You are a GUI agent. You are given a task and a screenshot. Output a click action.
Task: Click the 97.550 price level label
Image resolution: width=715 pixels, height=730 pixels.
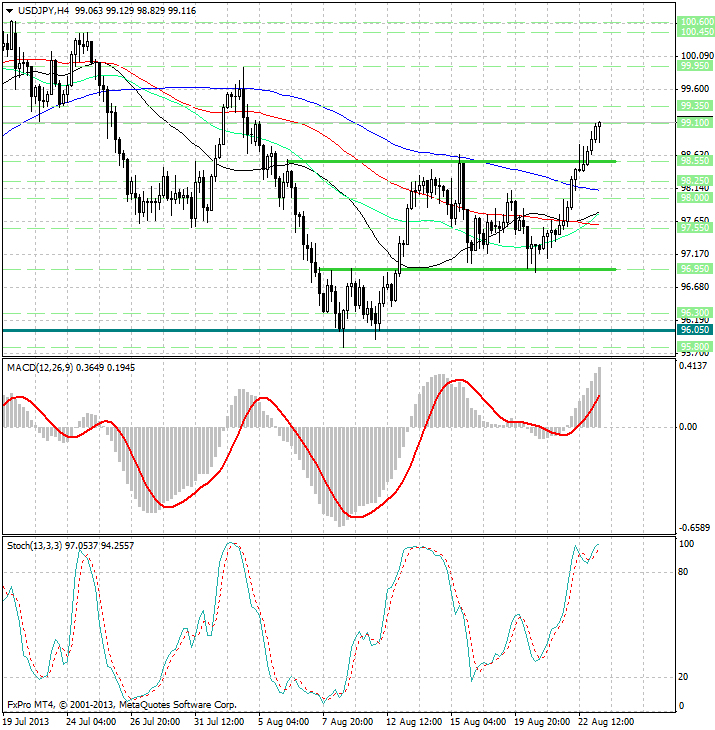tap(695, 227)
